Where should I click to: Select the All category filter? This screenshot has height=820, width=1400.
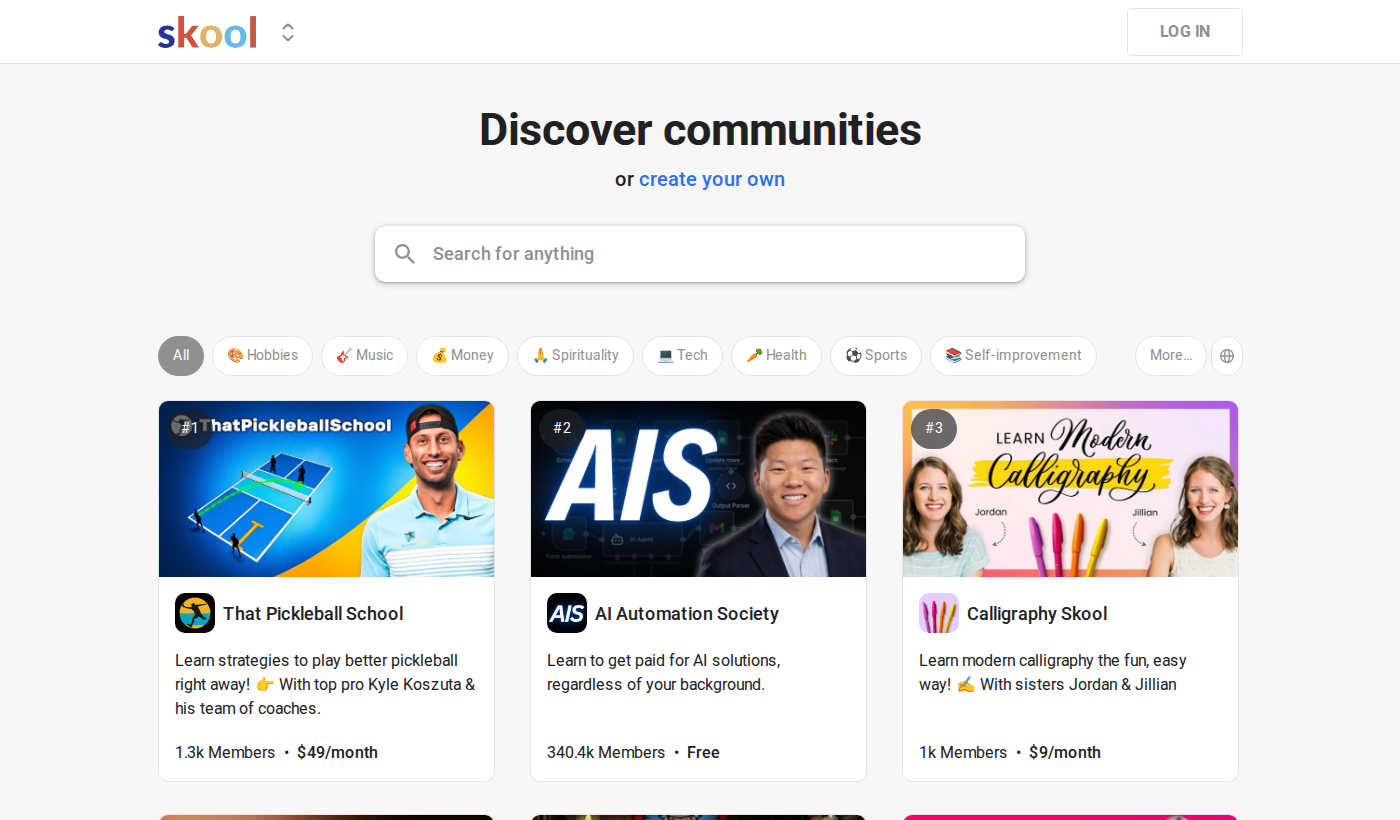[x=181, y=355]
